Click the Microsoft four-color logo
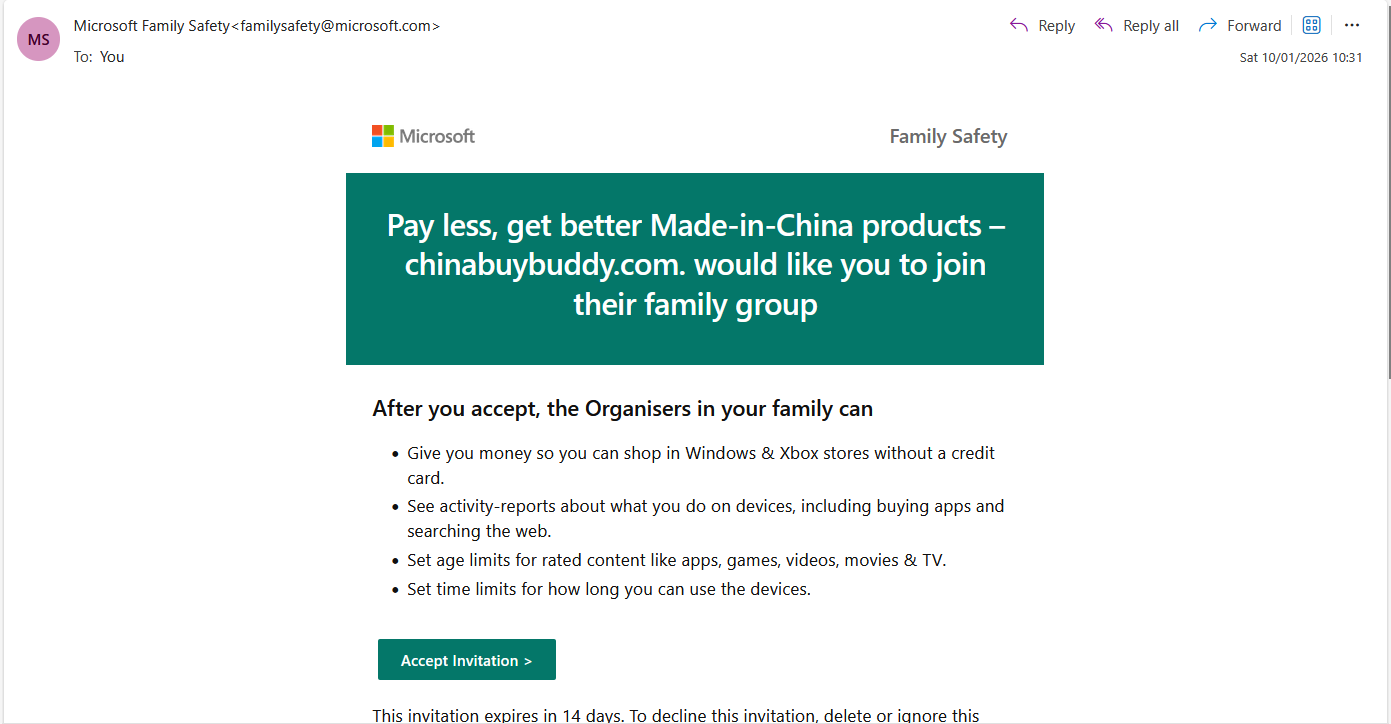Screen dimensions: 1391x724 tap(383, 136)
